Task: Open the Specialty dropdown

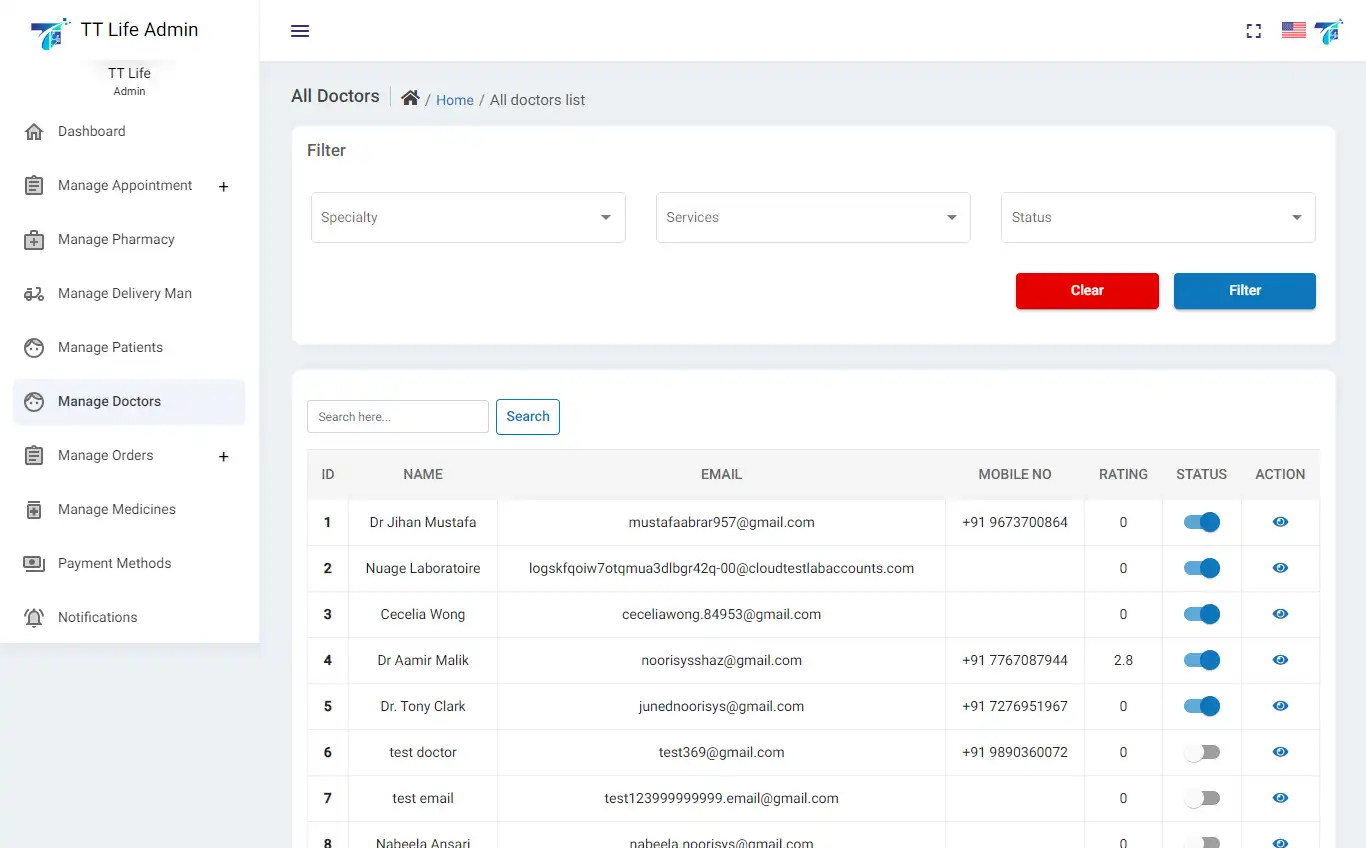Action: click(x=468, y=217)
